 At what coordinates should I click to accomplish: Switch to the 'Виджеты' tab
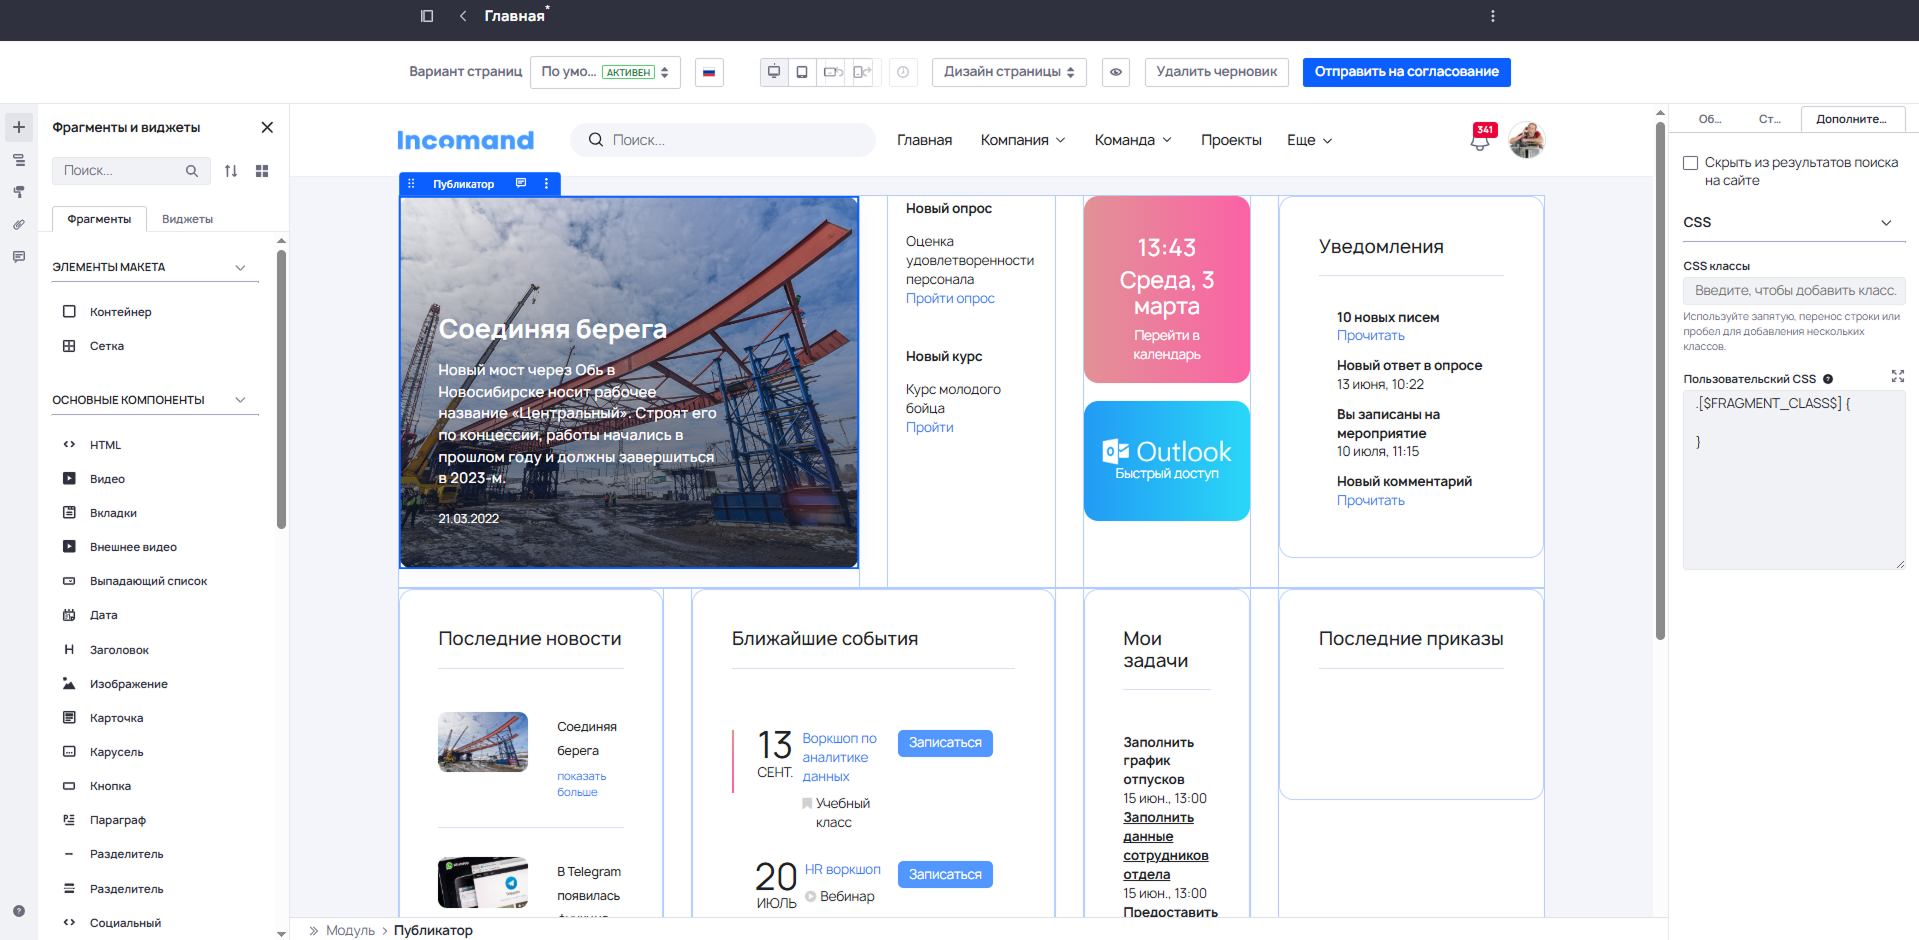(x=187, y=219)
